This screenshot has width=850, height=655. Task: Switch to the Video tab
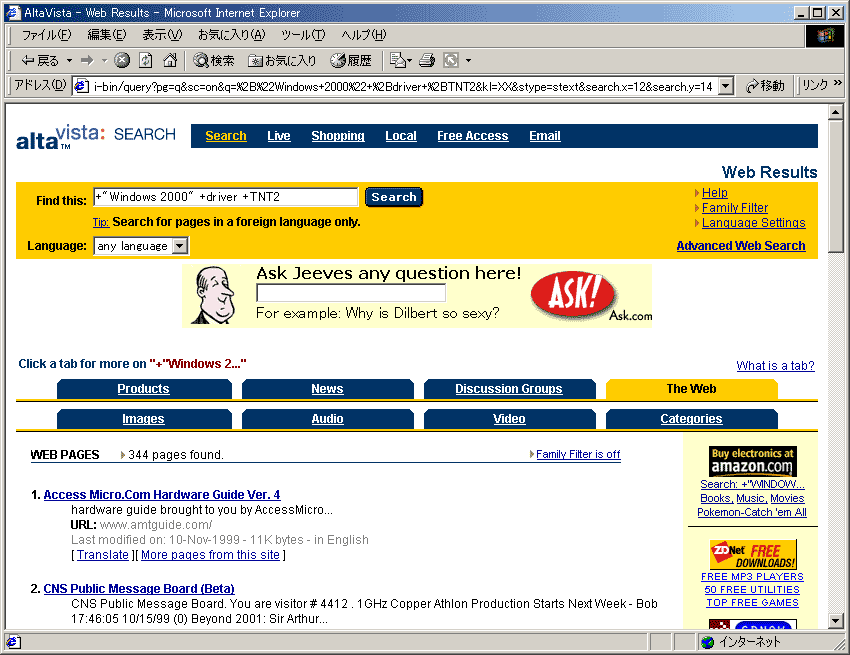509,419
